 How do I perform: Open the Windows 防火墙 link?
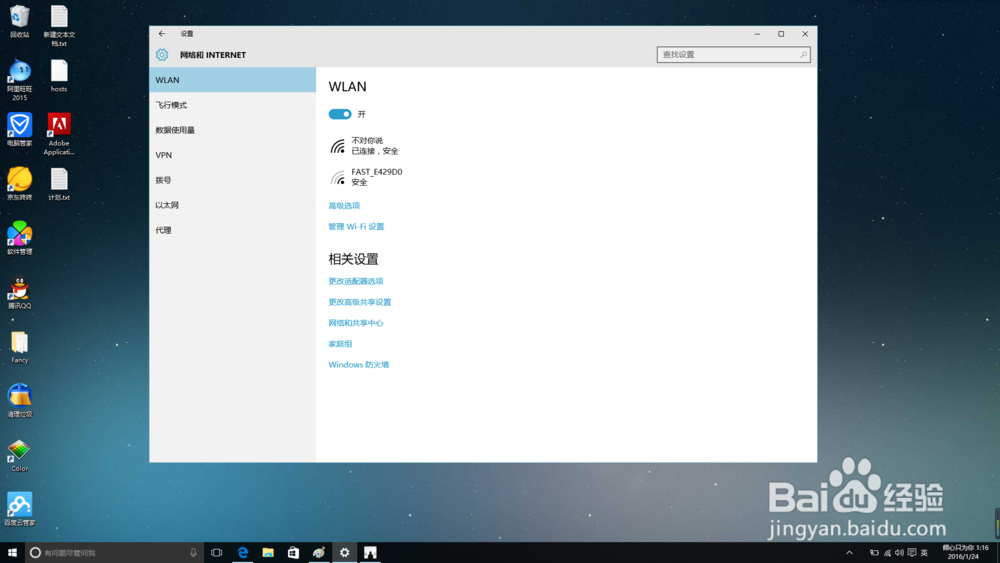pos(359,365)
